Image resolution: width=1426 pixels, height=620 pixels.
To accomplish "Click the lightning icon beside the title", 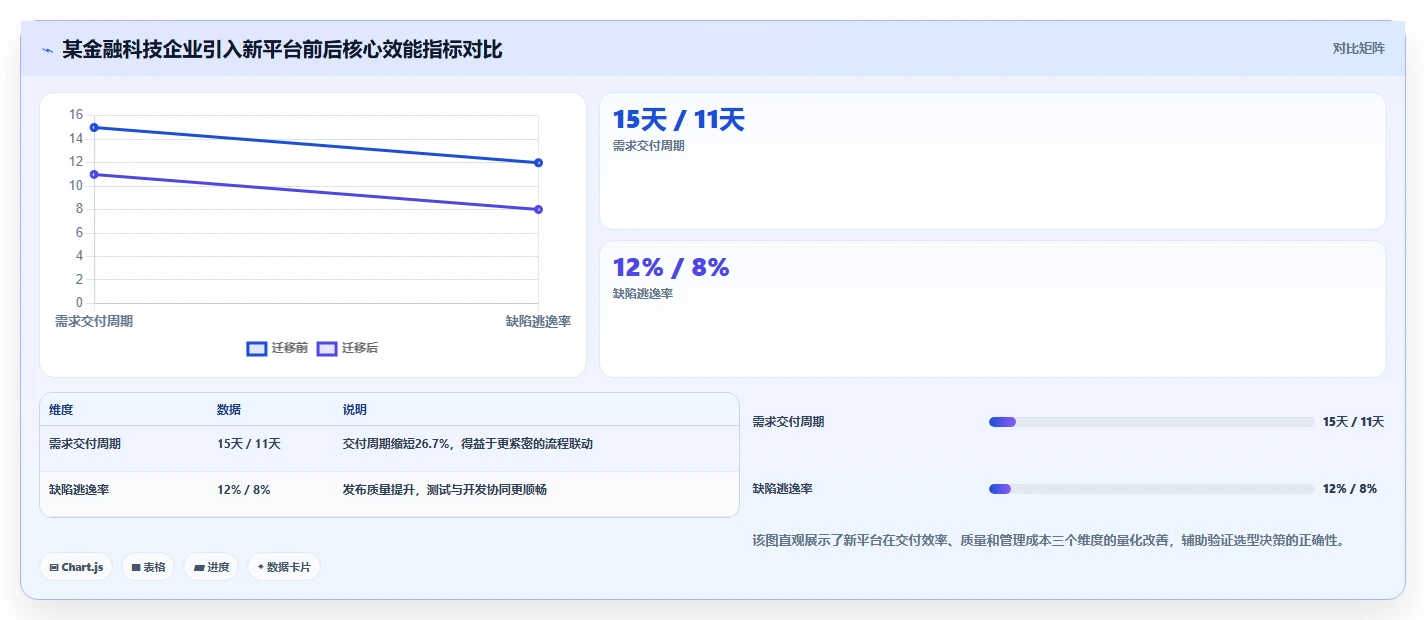I will (x=47, y=49).
